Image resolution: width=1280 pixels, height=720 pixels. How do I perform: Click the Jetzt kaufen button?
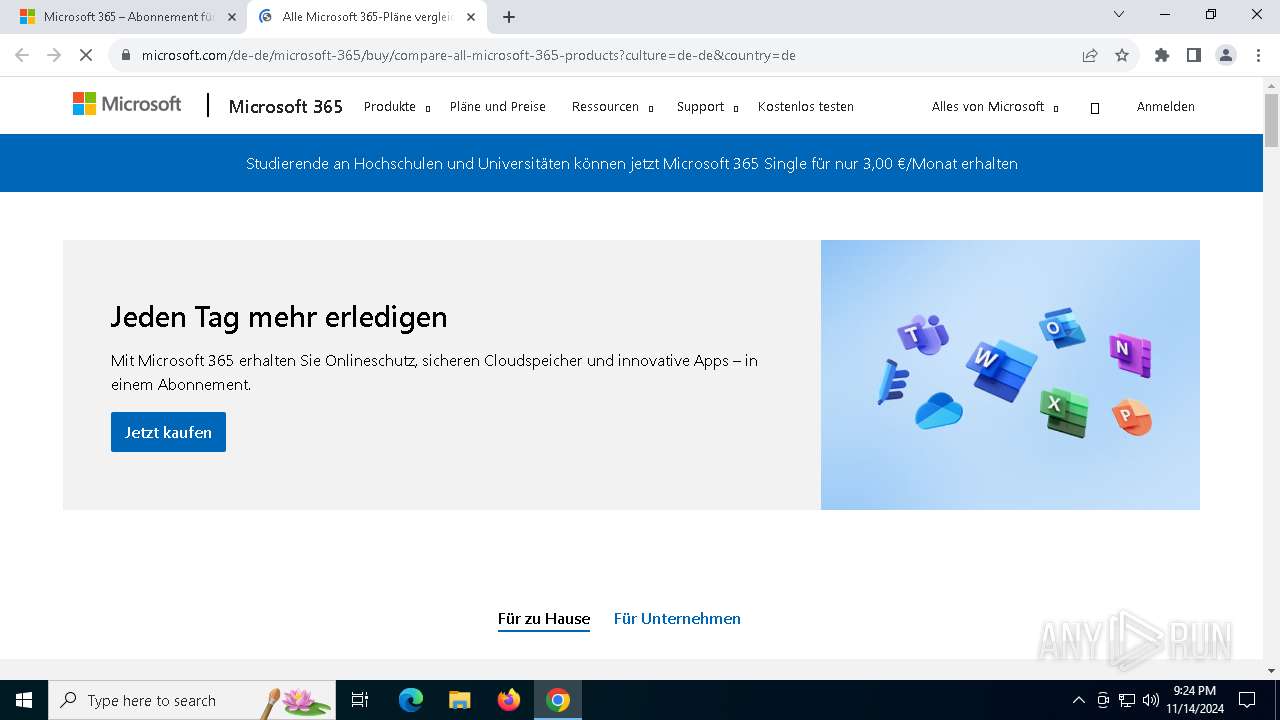168,432
